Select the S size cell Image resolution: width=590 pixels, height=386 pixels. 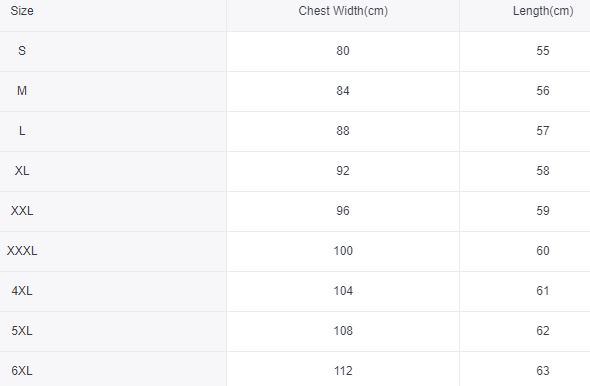coord(22,50)
